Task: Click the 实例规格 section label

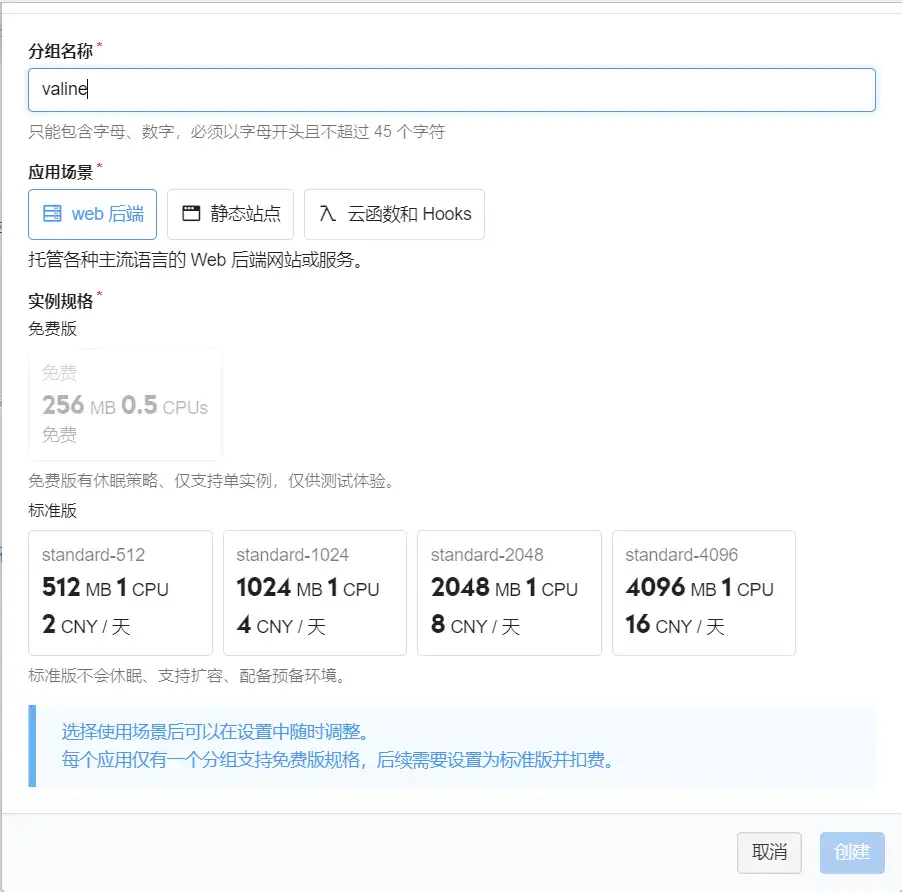Action: click(x=61, y=301)
